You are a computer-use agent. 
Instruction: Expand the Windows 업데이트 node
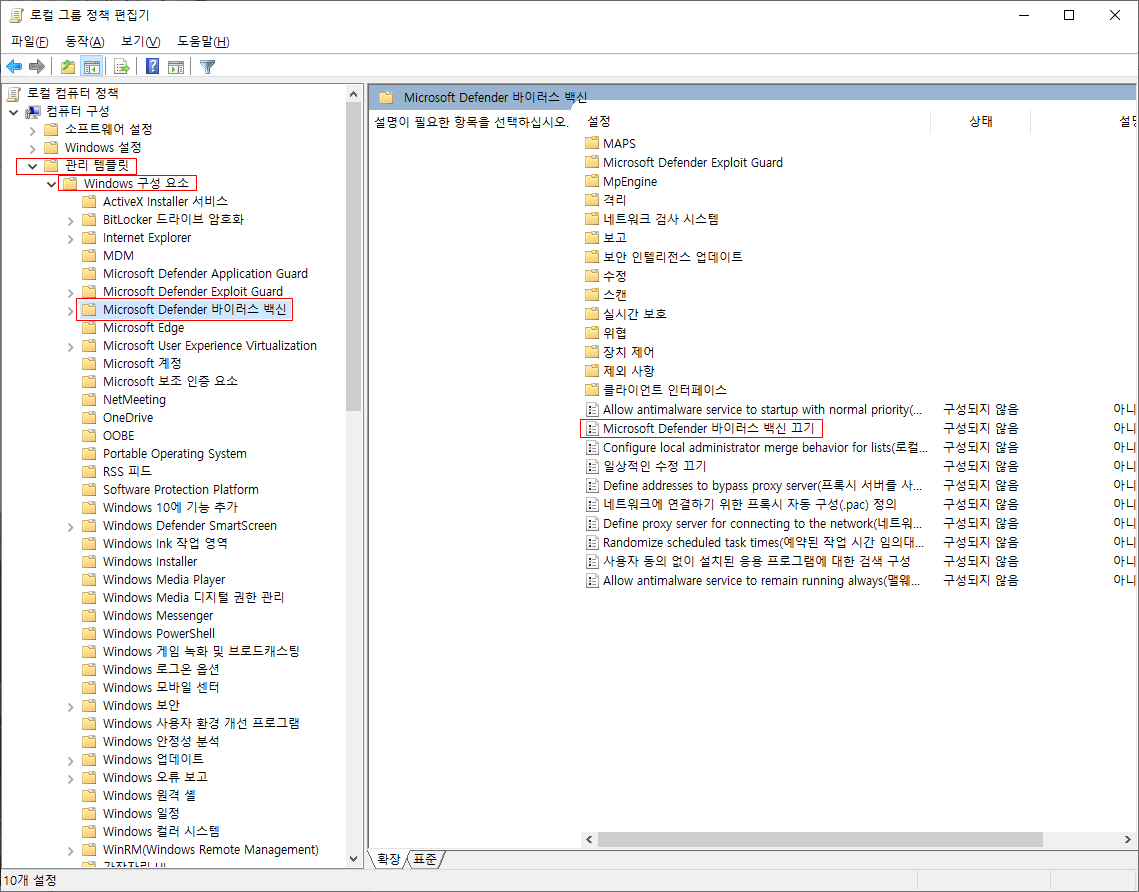coord(70,761)
